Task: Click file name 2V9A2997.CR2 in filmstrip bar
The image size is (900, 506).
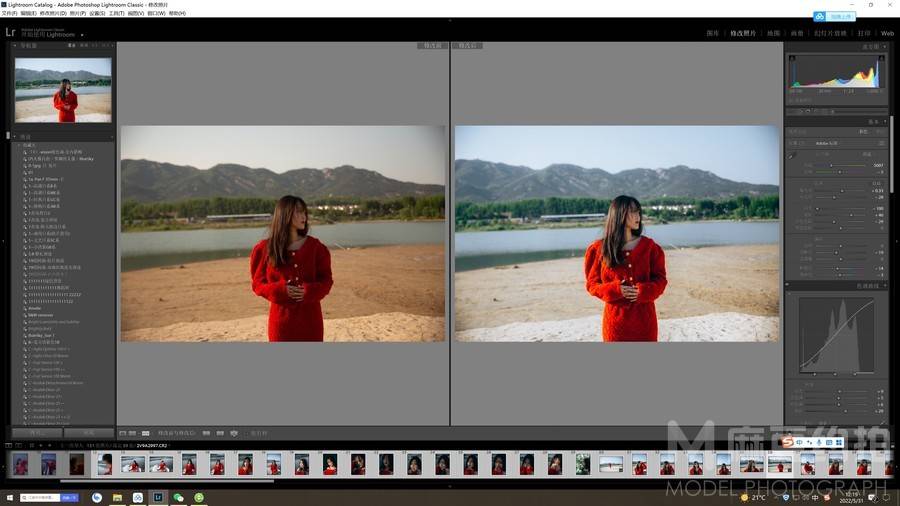Action: point(152,445)
